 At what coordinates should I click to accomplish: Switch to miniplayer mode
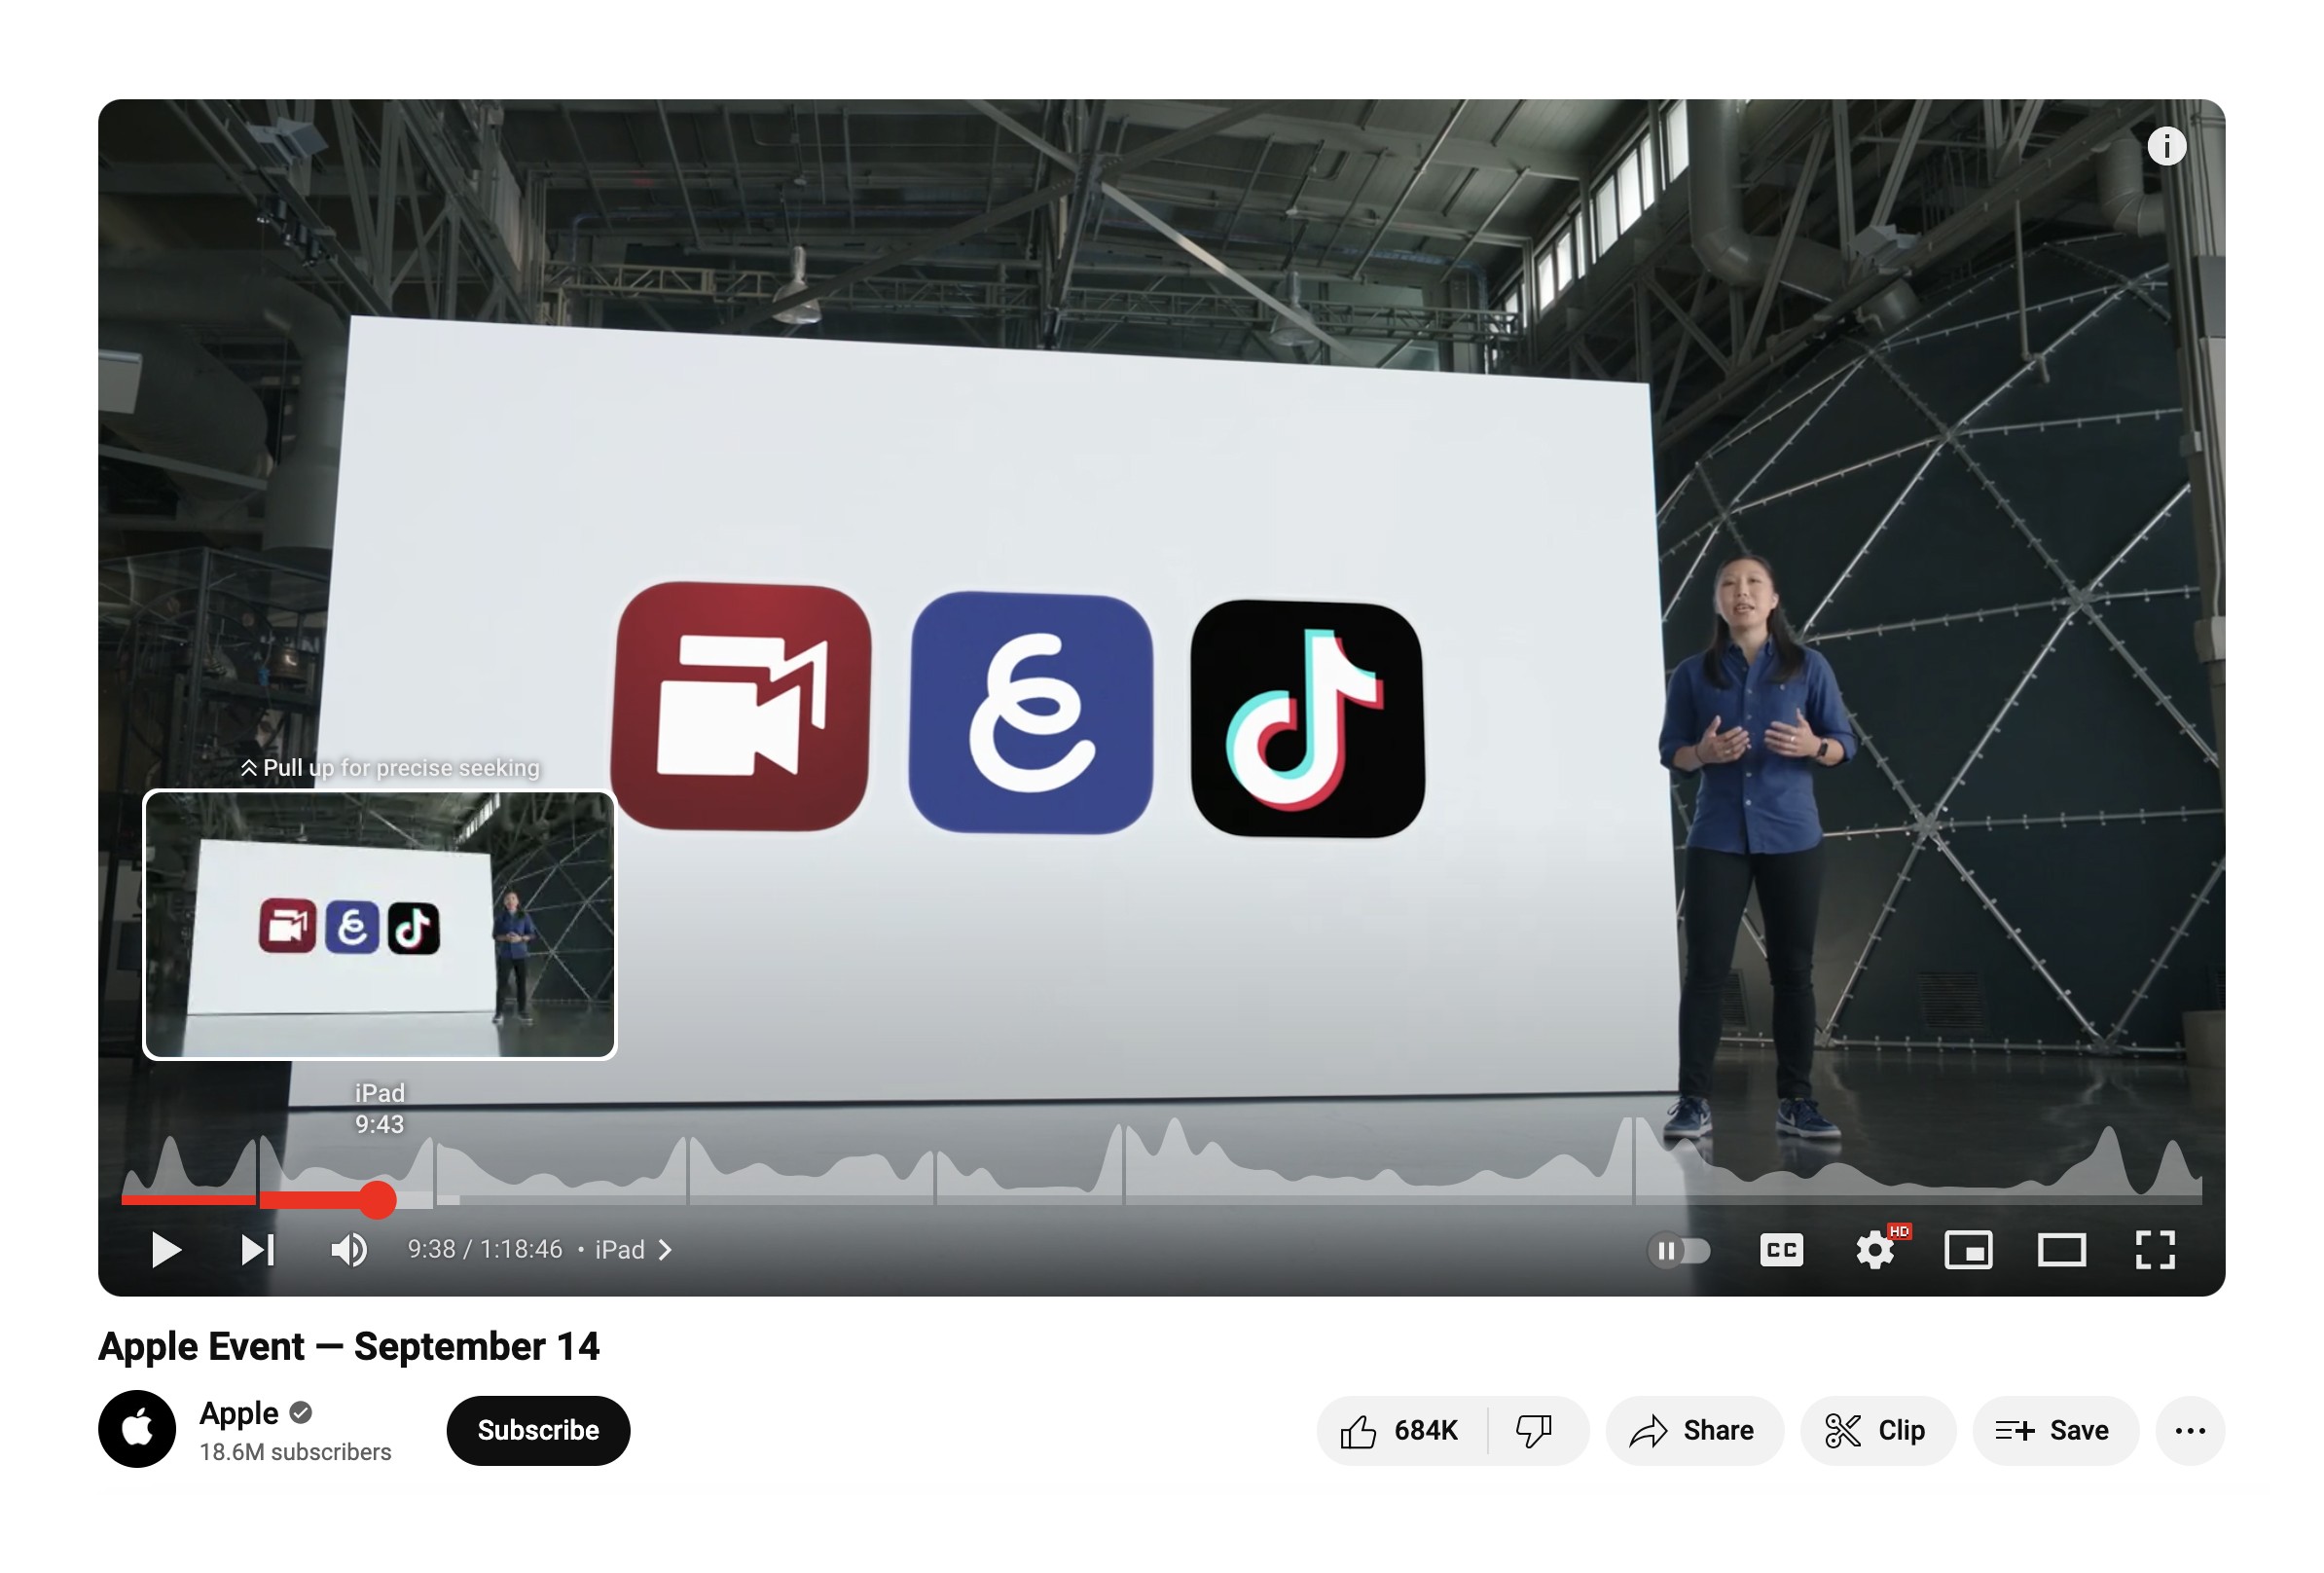(1968, 1250)
